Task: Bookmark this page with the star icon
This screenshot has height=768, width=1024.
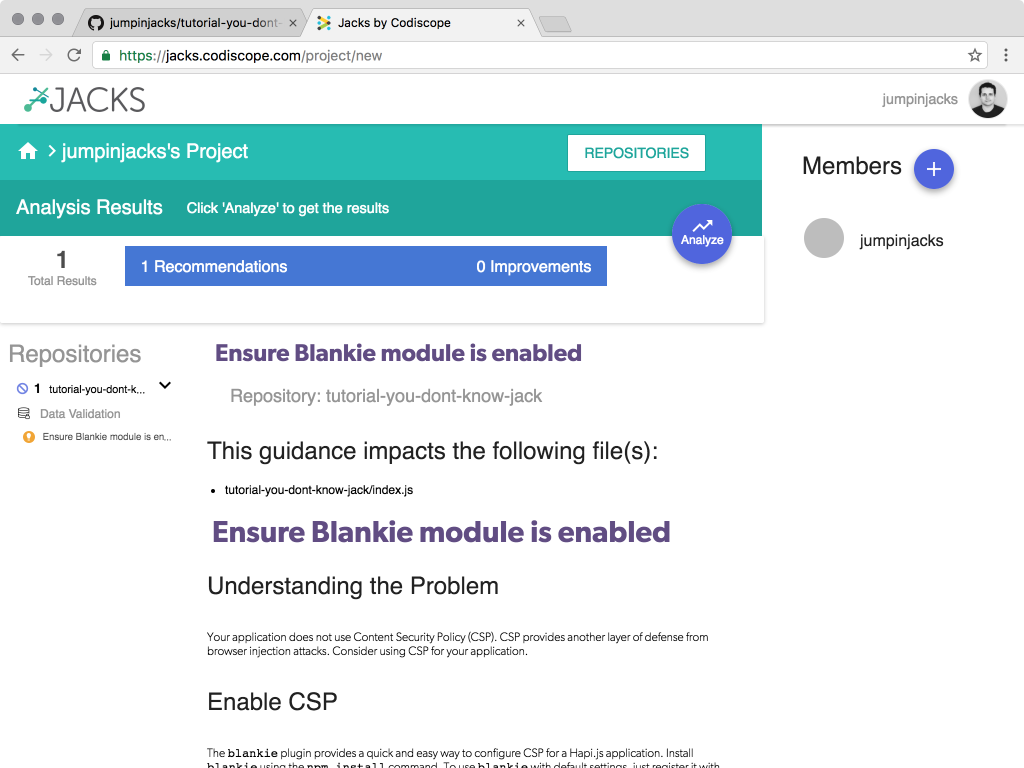Action: pyautogui.click(x=974, y=56)
